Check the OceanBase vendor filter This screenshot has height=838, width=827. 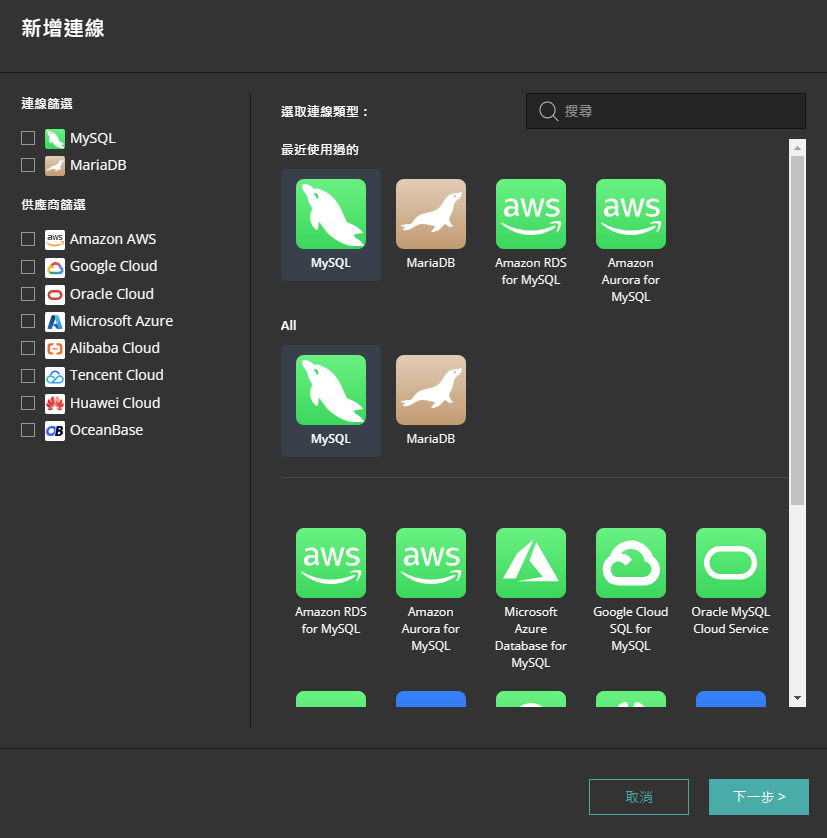click(x=28, y=430)
